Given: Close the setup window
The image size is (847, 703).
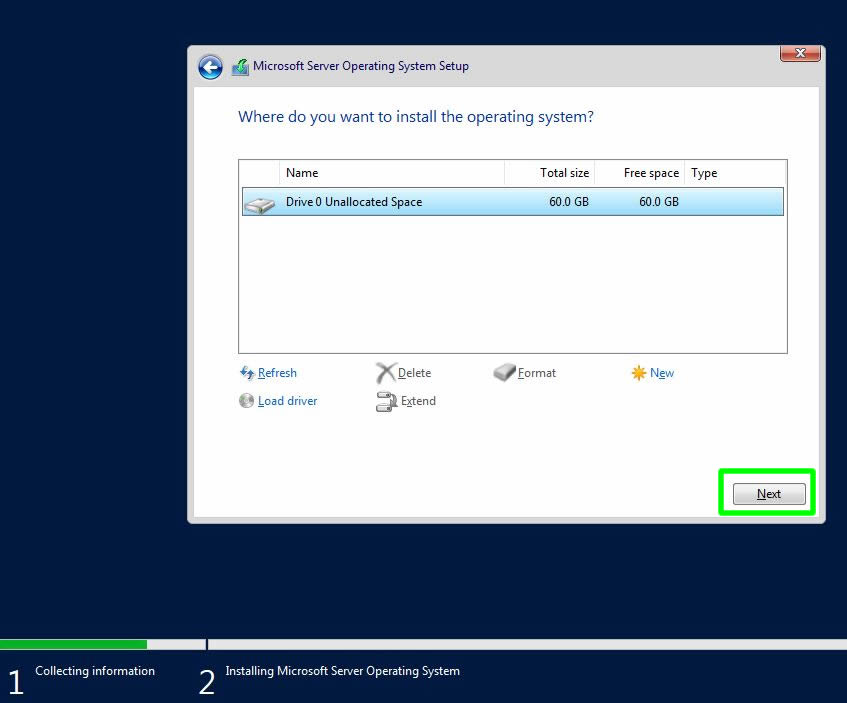Looking at the screenshot, I should click(x=800, y=54).
